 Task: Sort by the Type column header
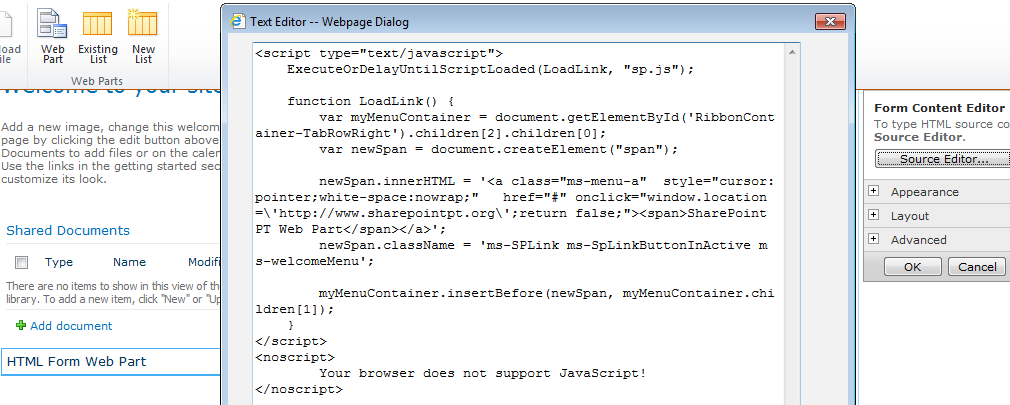tap(59, 262)
